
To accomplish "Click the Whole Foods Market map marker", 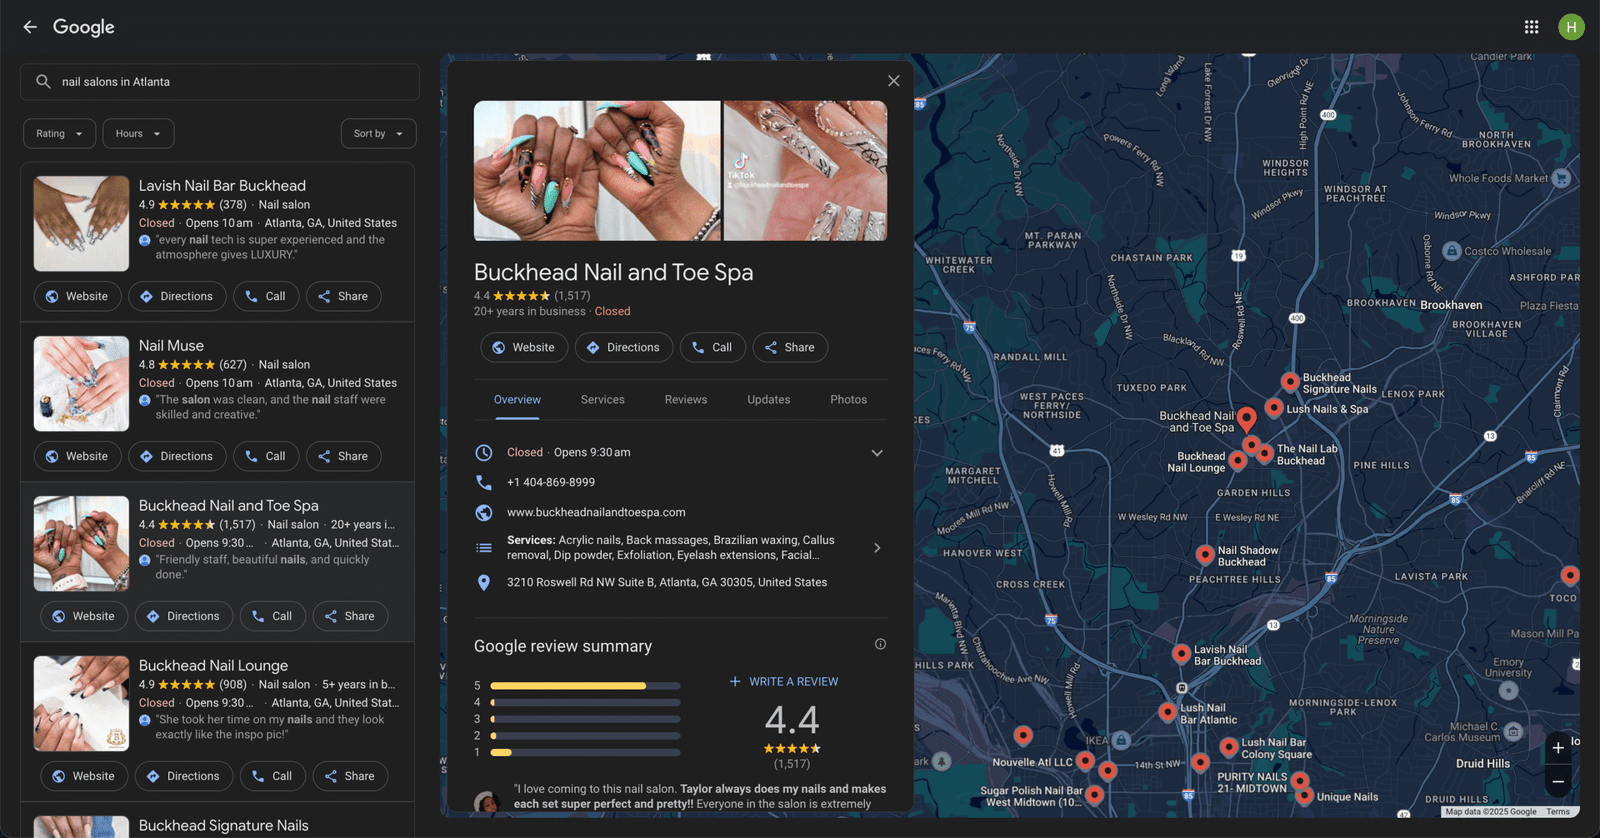I will coord(1561,178).
